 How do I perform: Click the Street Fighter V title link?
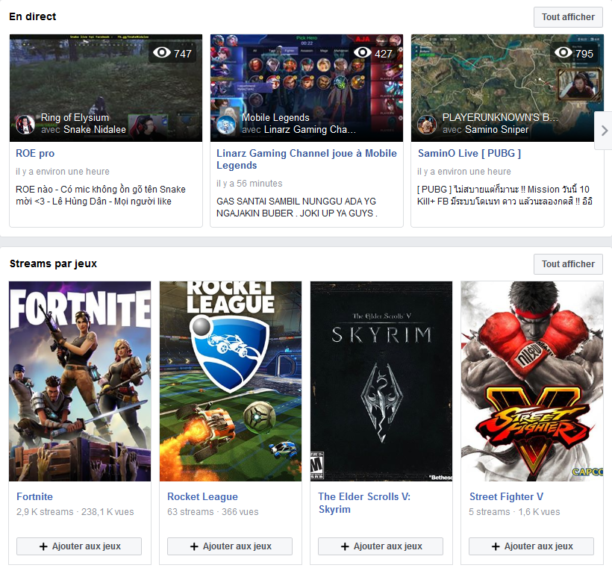[x=506, y=497]
